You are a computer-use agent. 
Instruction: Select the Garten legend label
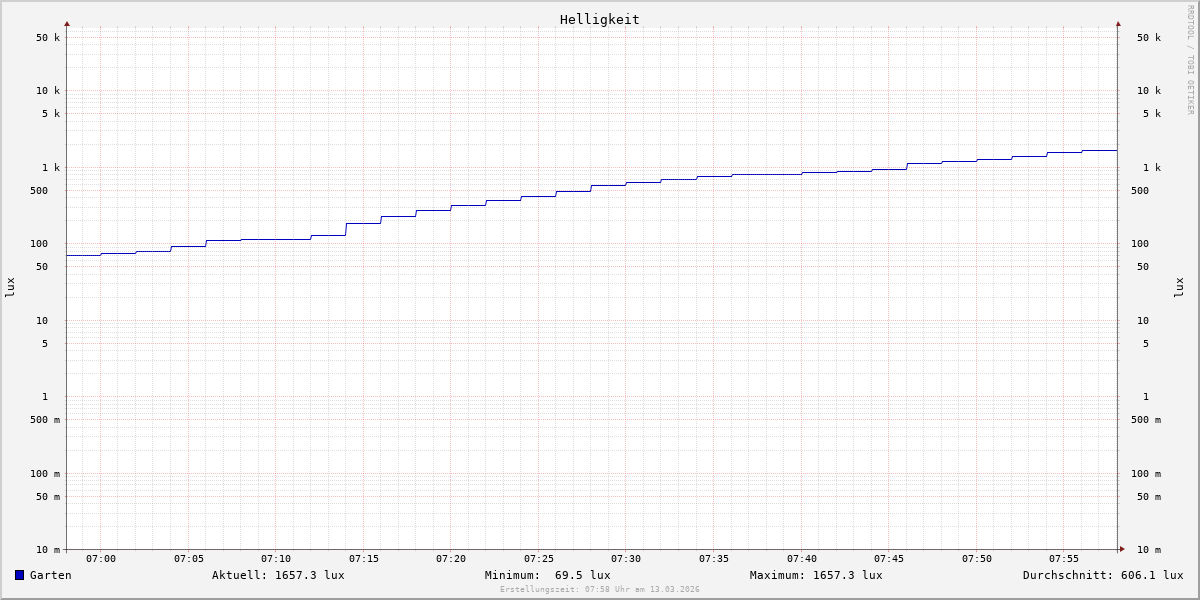50,575
